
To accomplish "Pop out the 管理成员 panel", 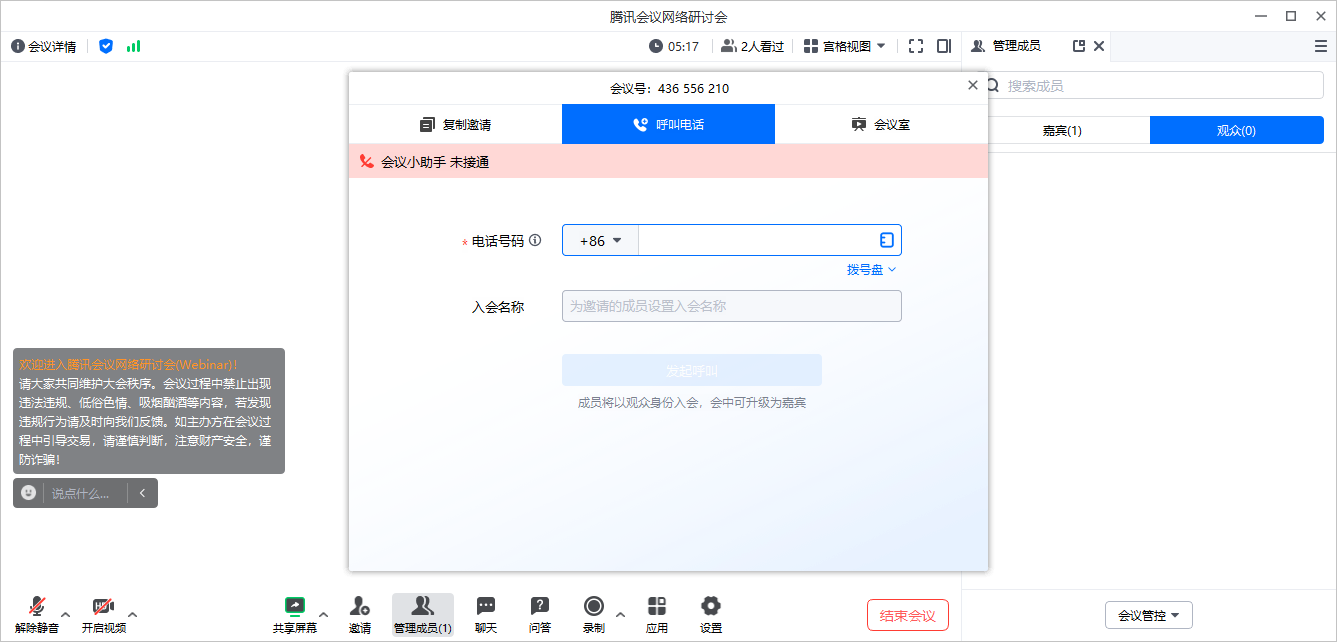I will (x=1079, y=46).
